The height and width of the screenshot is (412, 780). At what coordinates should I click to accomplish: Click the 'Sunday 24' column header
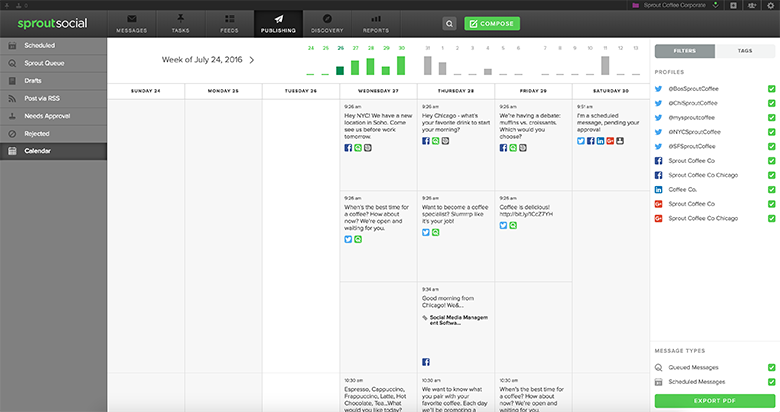146,91
